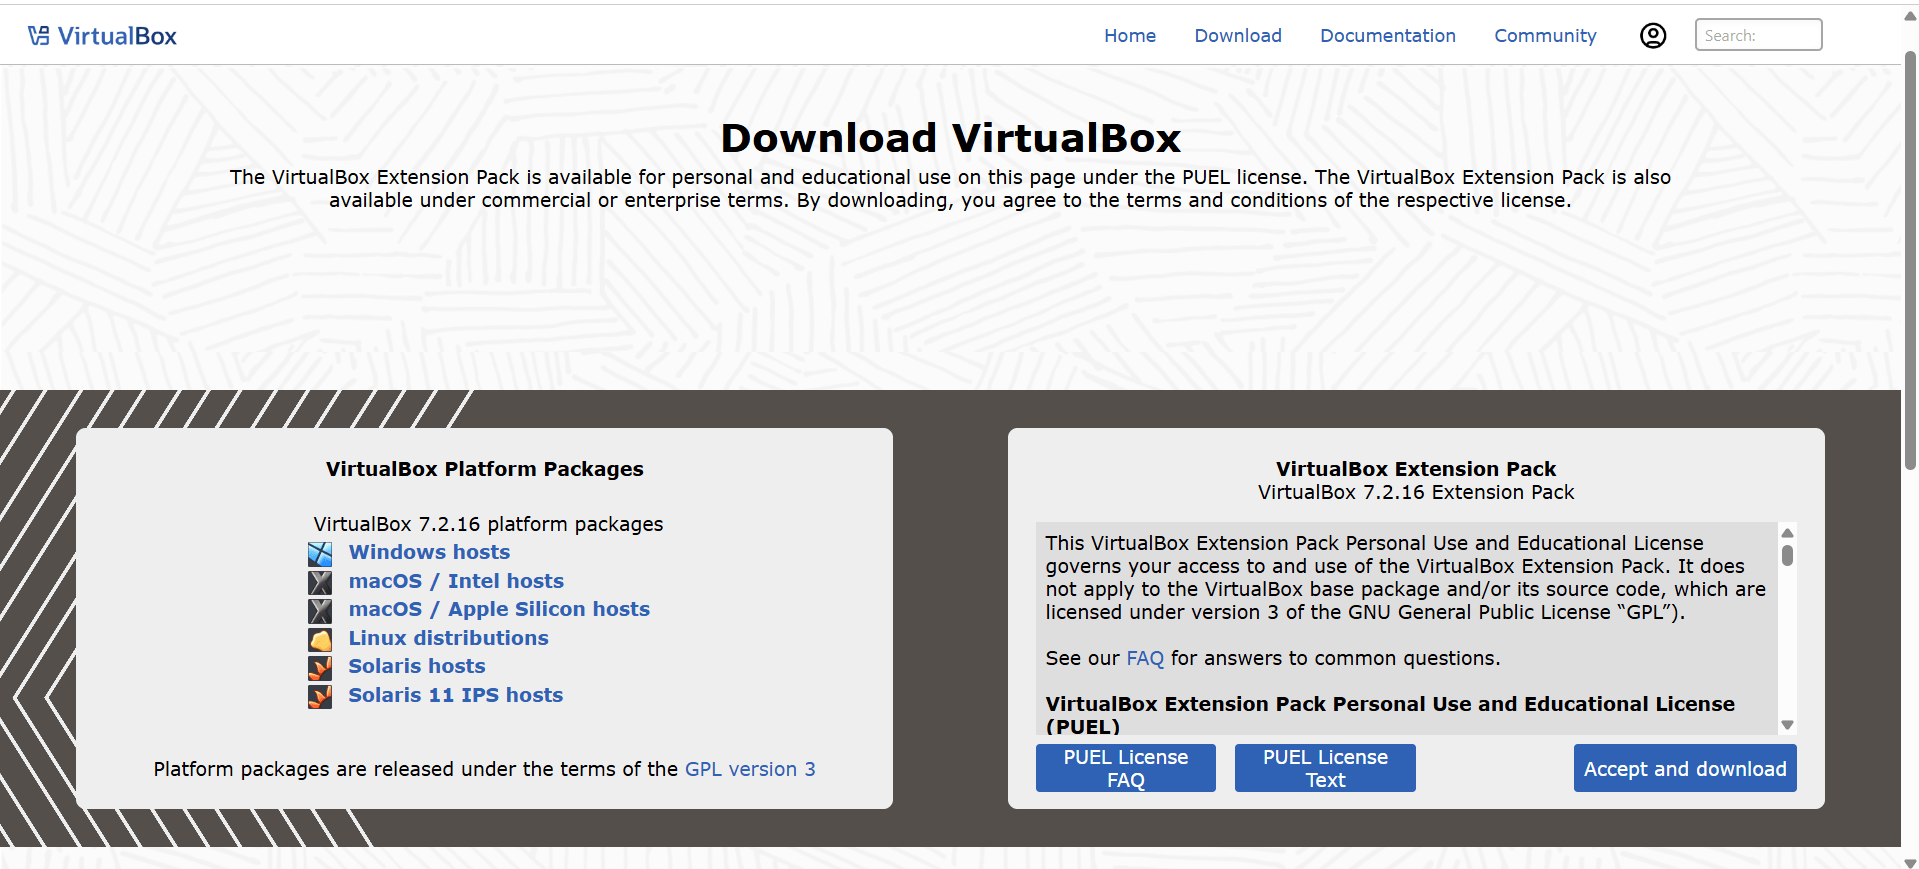This screenshot has width=1919, height=869.
Task: Open the Linux distributions link
Action: [x=448, y=638]
